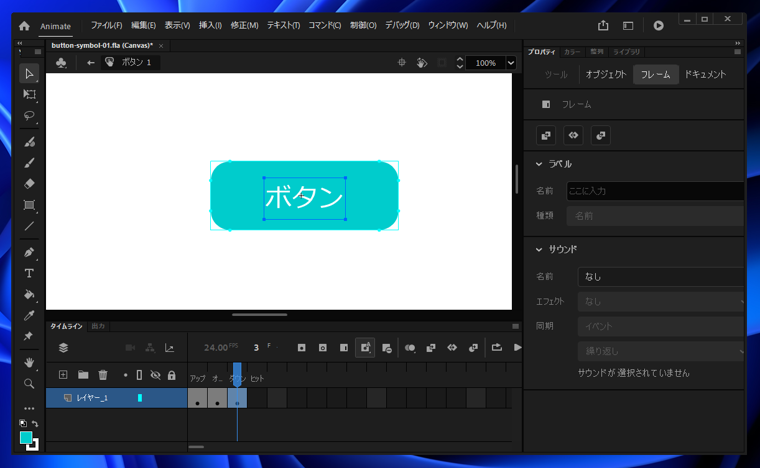Delete layer with trash icon

pyautogui.click(x=103, y=374)
